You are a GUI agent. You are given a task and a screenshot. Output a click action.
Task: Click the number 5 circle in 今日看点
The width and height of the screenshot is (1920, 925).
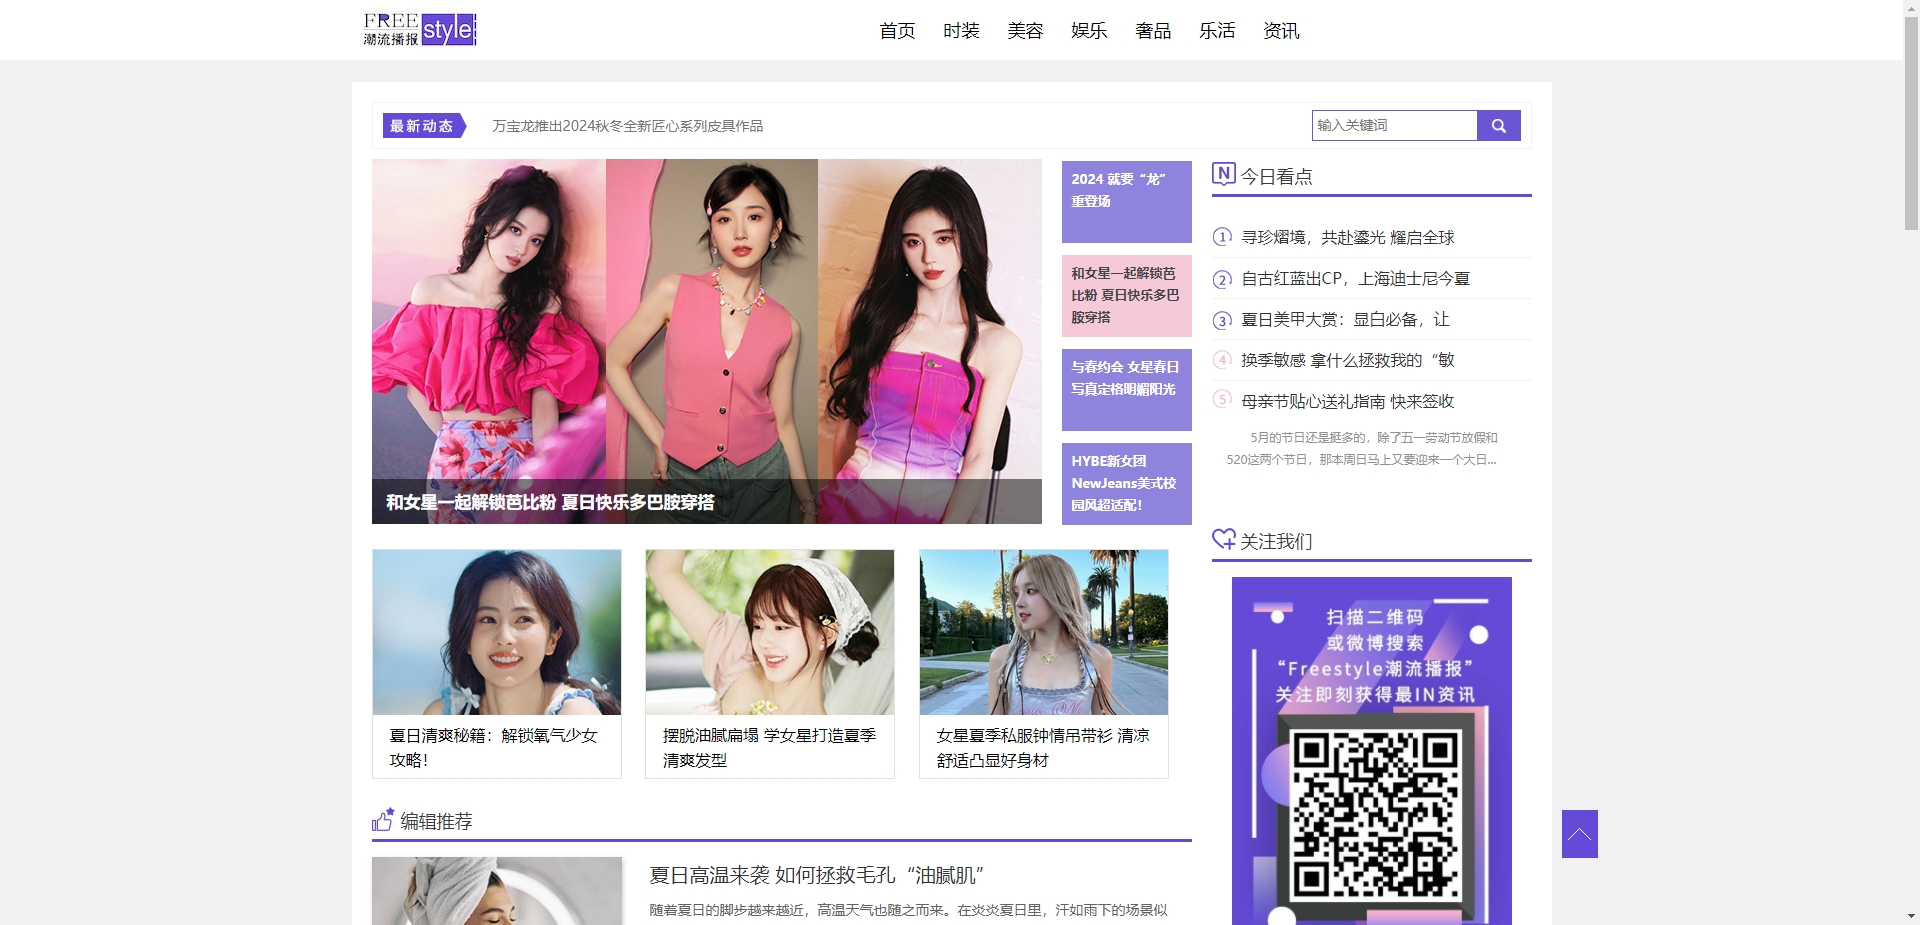click(x=1222, y=400)
